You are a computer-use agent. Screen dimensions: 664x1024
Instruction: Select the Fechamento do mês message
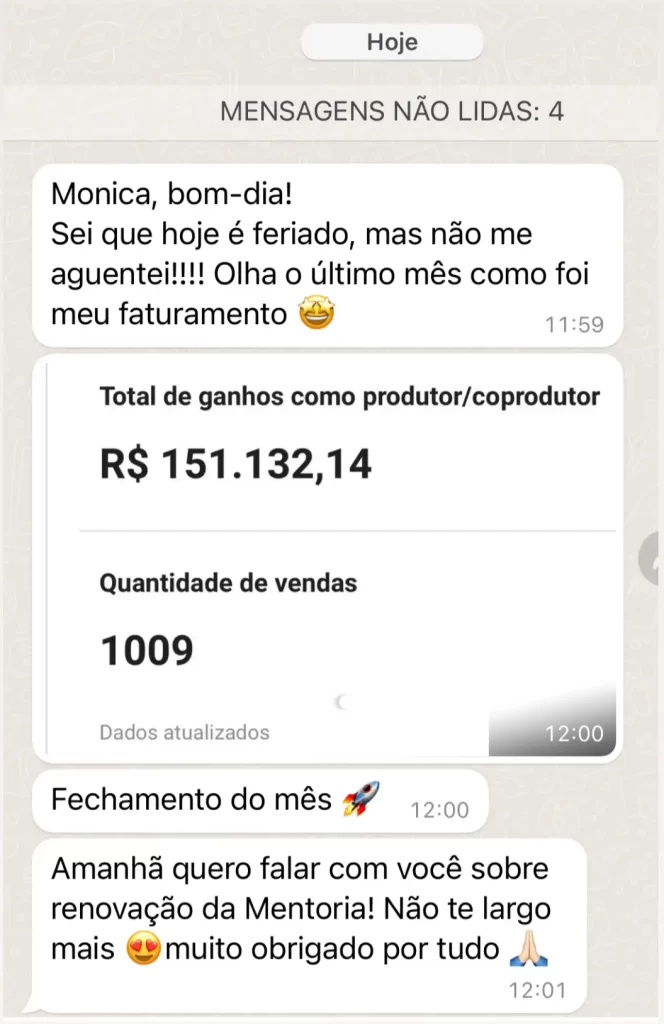(261, 801)
